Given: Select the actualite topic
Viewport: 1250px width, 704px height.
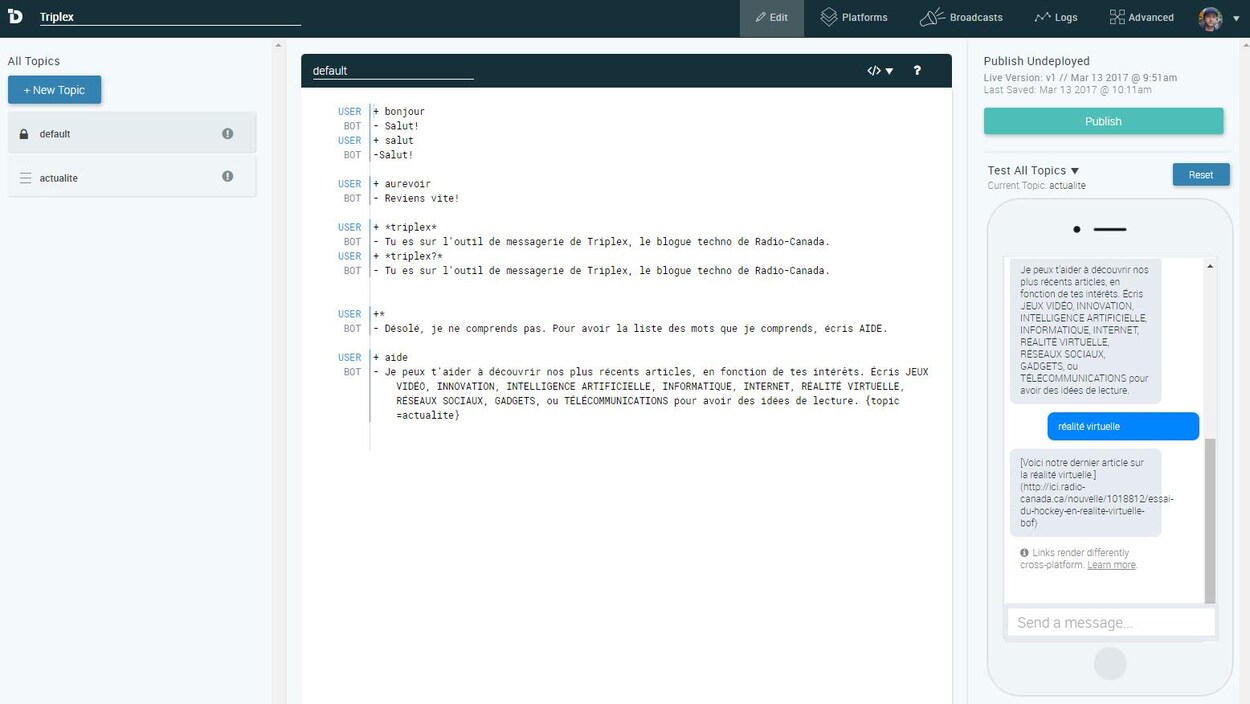Looking at the screenshot, I should (x=132, y=177).
